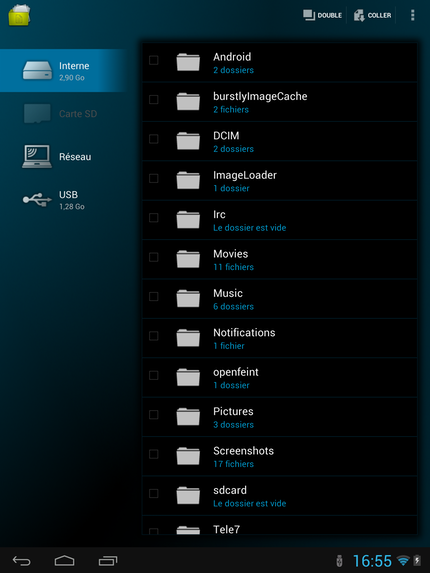Click the USB trident icon
This screenshot has height=573, width=430.
point(37,200)
